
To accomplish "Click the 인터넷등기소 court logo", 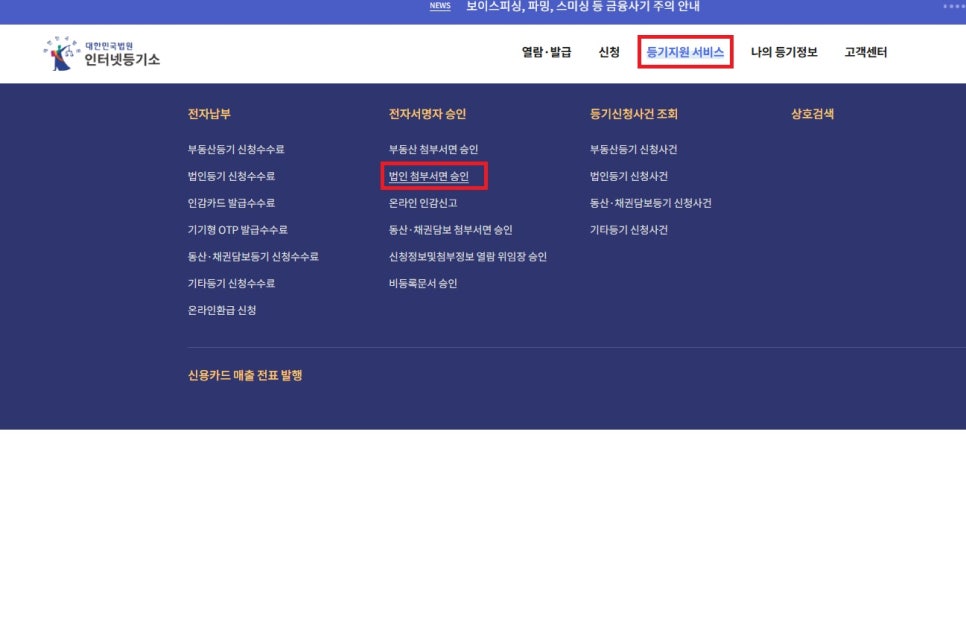I will (x=102, y=53).
